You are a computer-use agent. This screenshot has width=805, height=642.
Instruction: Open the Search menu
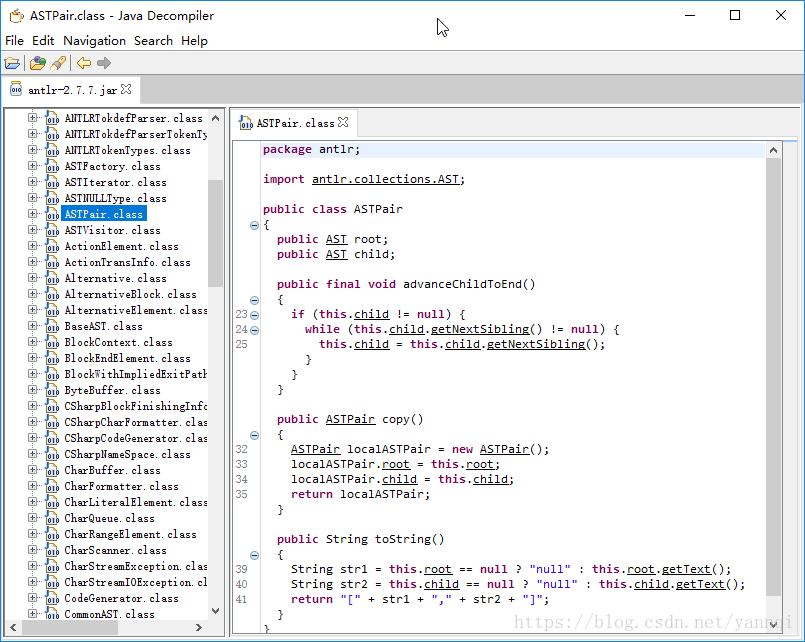pos(153,41)
